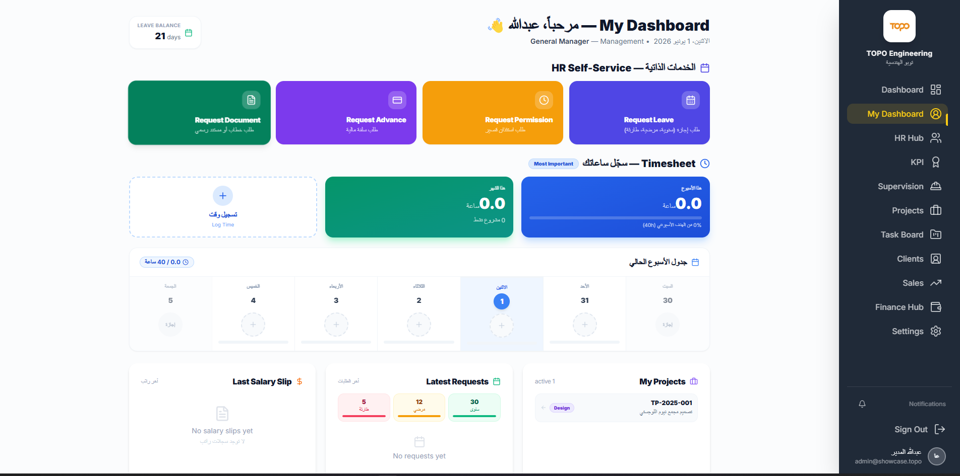Open Supervision hard hat icon
960x476 pixels.
coord(936,186)
